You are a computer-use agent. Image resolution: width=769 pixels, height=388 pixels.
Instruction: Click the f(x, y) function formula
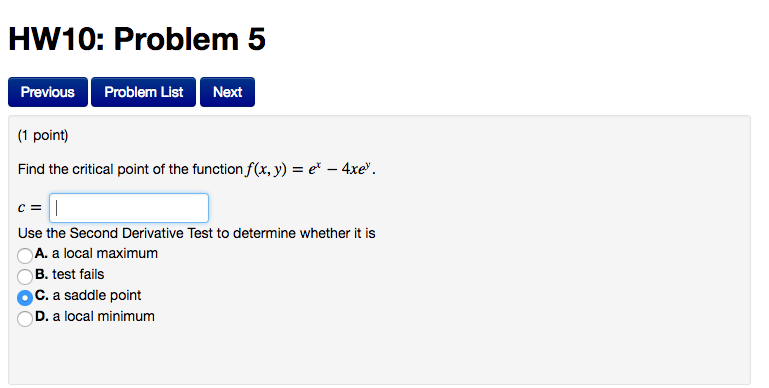[x=310, y=169]
